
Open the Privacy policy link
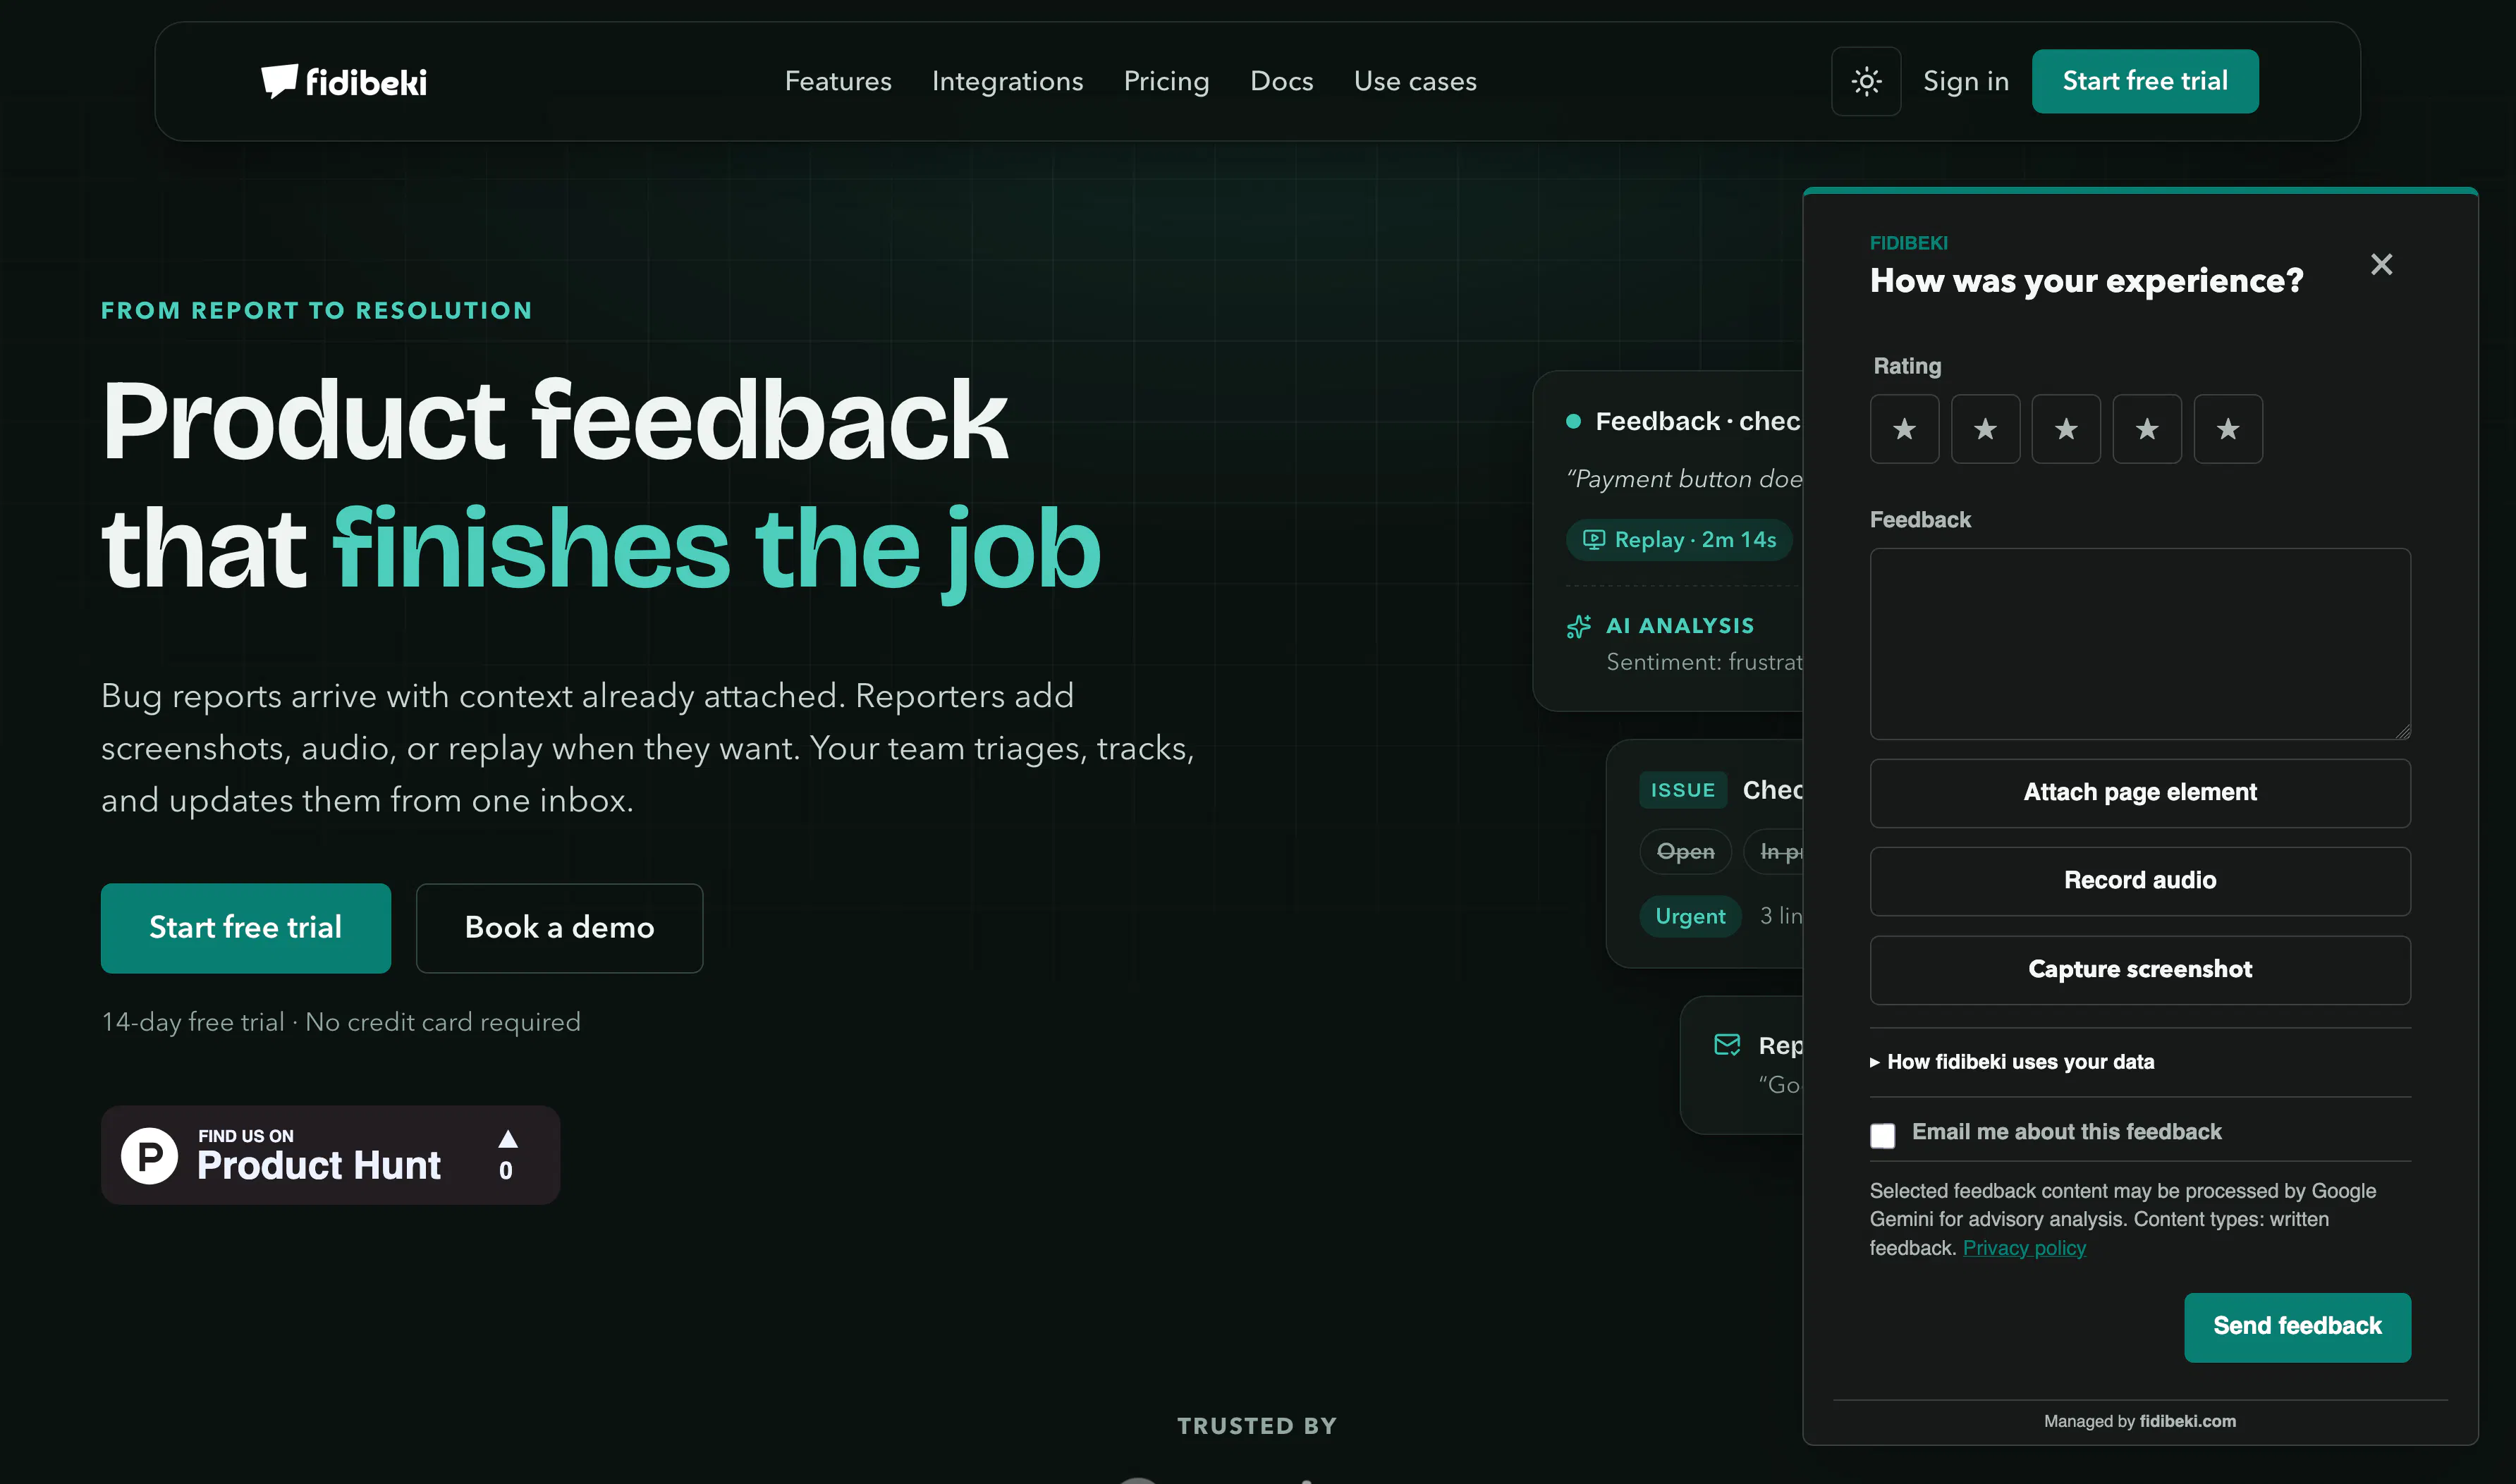coord(2024,1248)
